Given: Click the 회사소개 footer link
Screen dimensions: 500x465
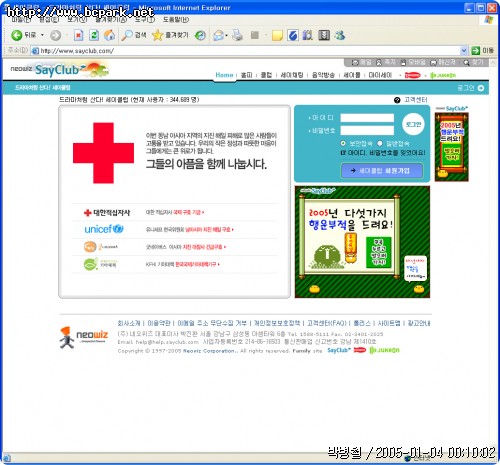Looking at the screenshot, I should 129,323.
